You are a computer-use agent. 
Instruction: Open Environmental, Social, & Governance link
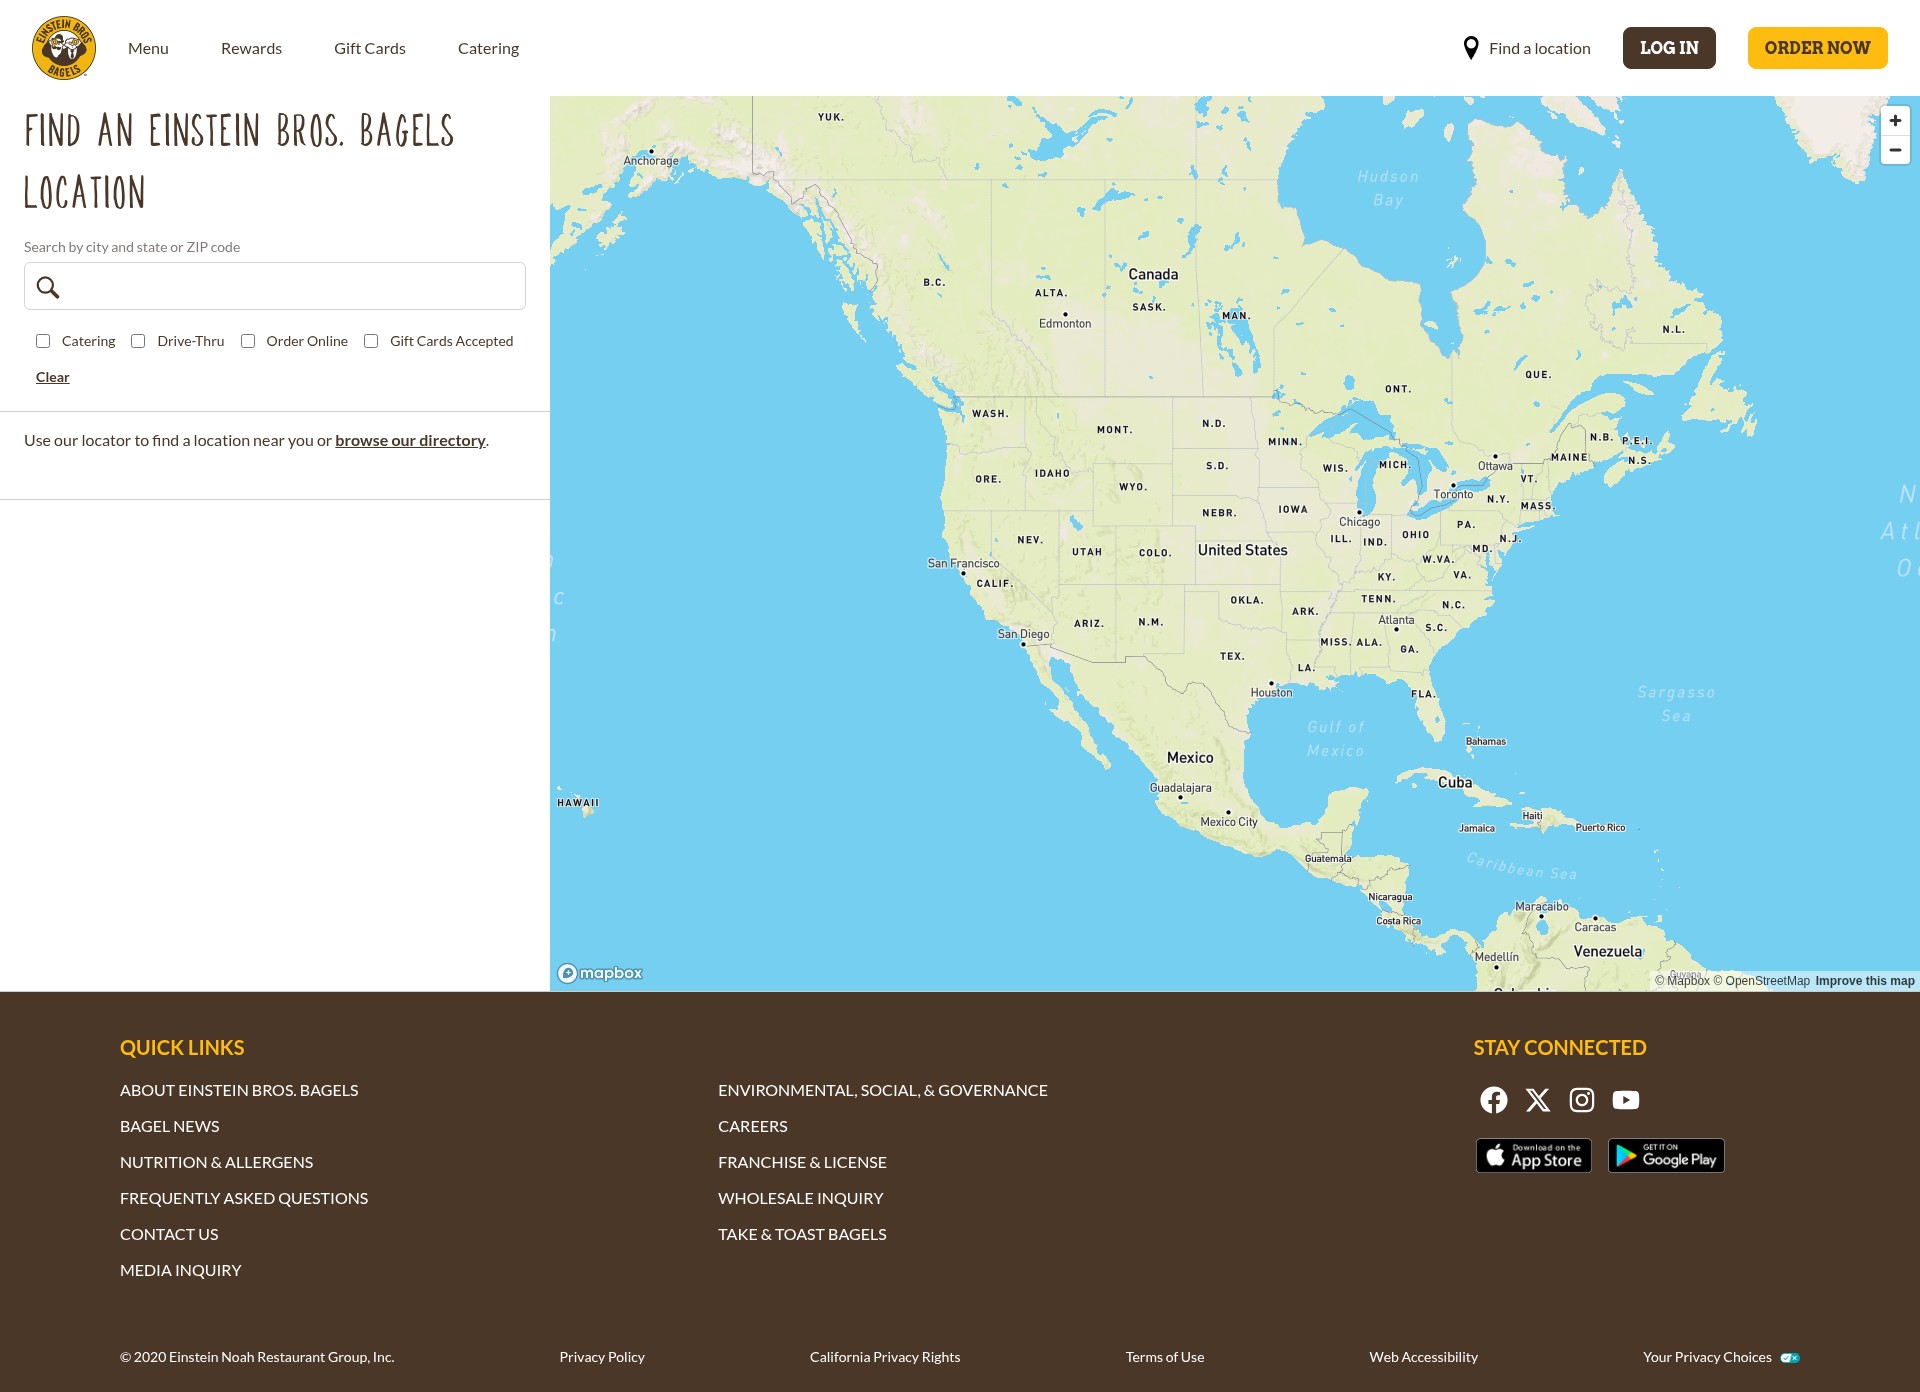[883, 1090]
